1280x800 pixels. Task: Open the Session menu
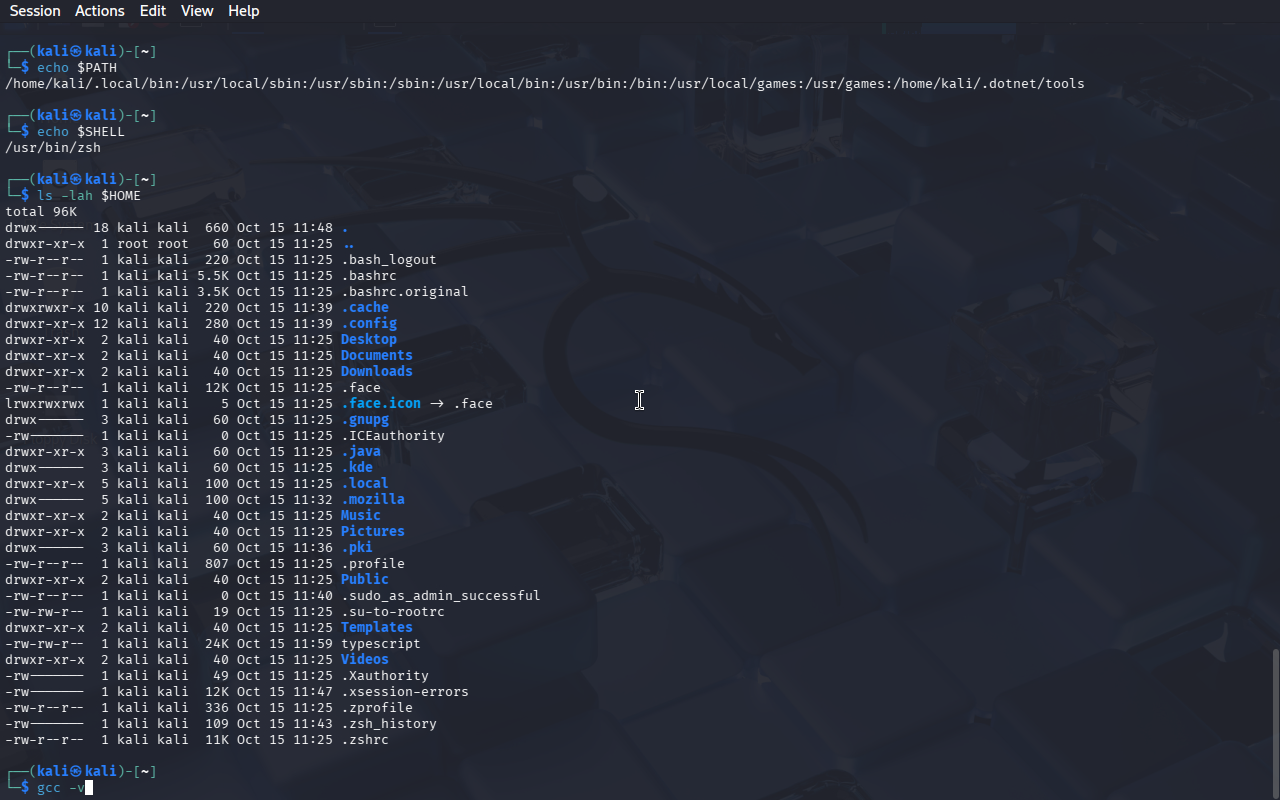35,11
